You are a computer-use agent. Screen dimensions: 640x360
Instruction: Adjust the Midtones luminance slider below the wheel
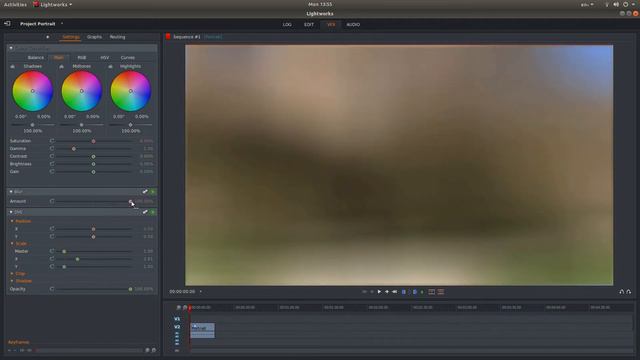[82, 124]
